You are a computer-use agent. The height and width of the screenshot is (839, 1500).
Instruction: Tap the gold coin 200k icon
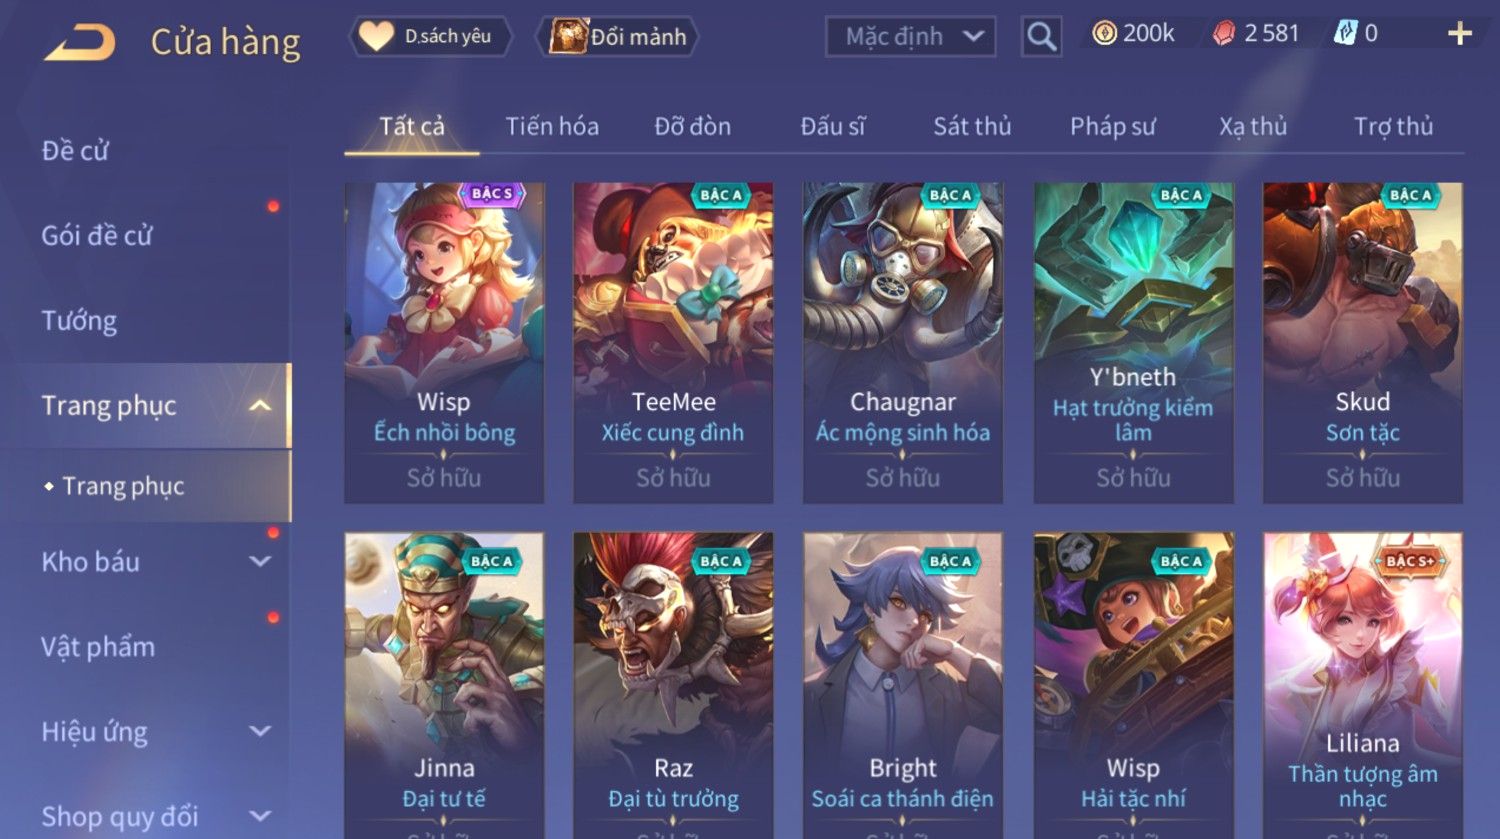(x=1104, y=34)
